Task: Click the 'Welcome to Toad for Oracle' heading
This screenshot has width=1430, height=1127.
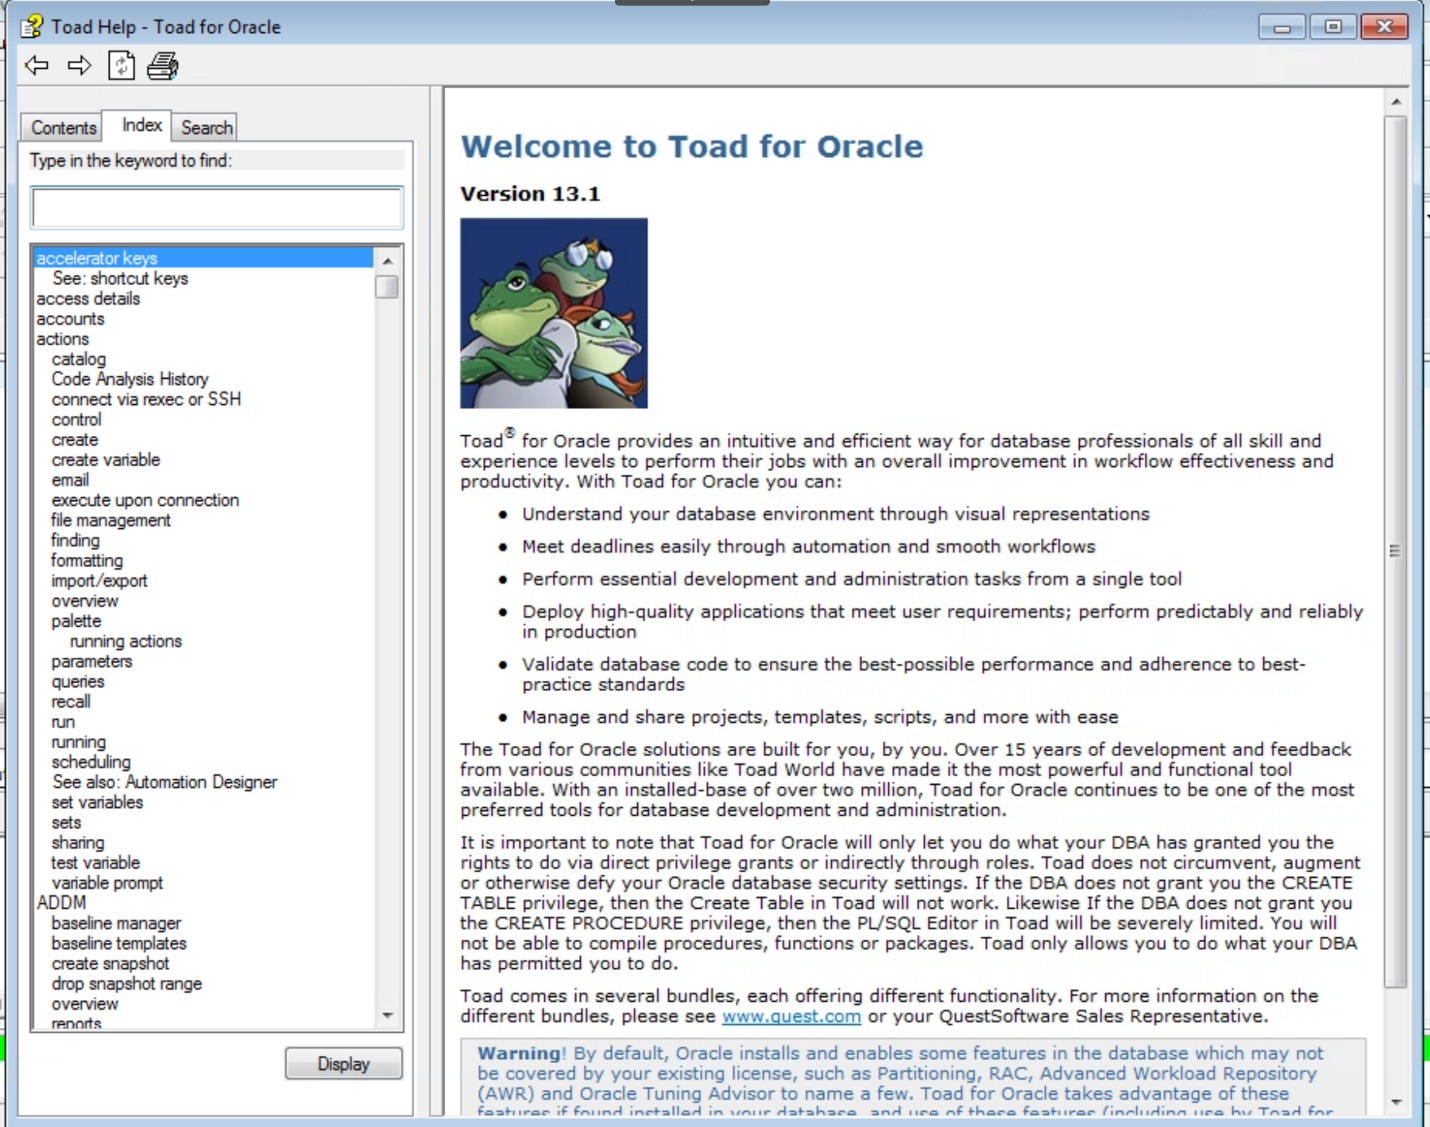Action: pos(692,147)
